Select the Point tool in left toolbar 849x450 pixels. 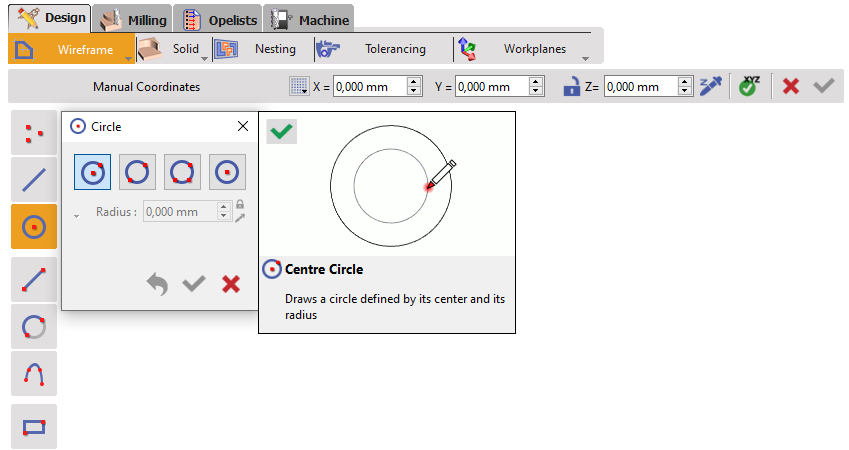coord(33,134)
